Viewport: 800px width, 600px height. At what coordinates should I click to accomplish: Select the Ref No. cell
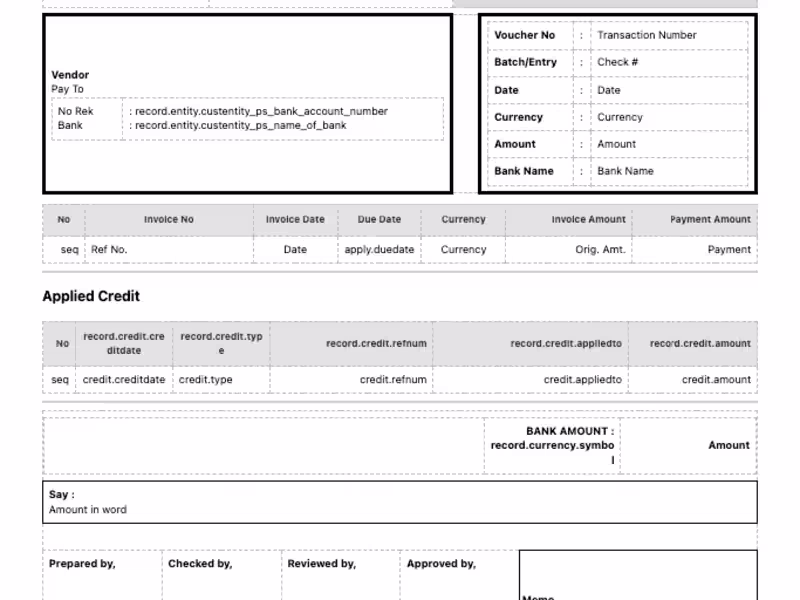tap(169, 249)
